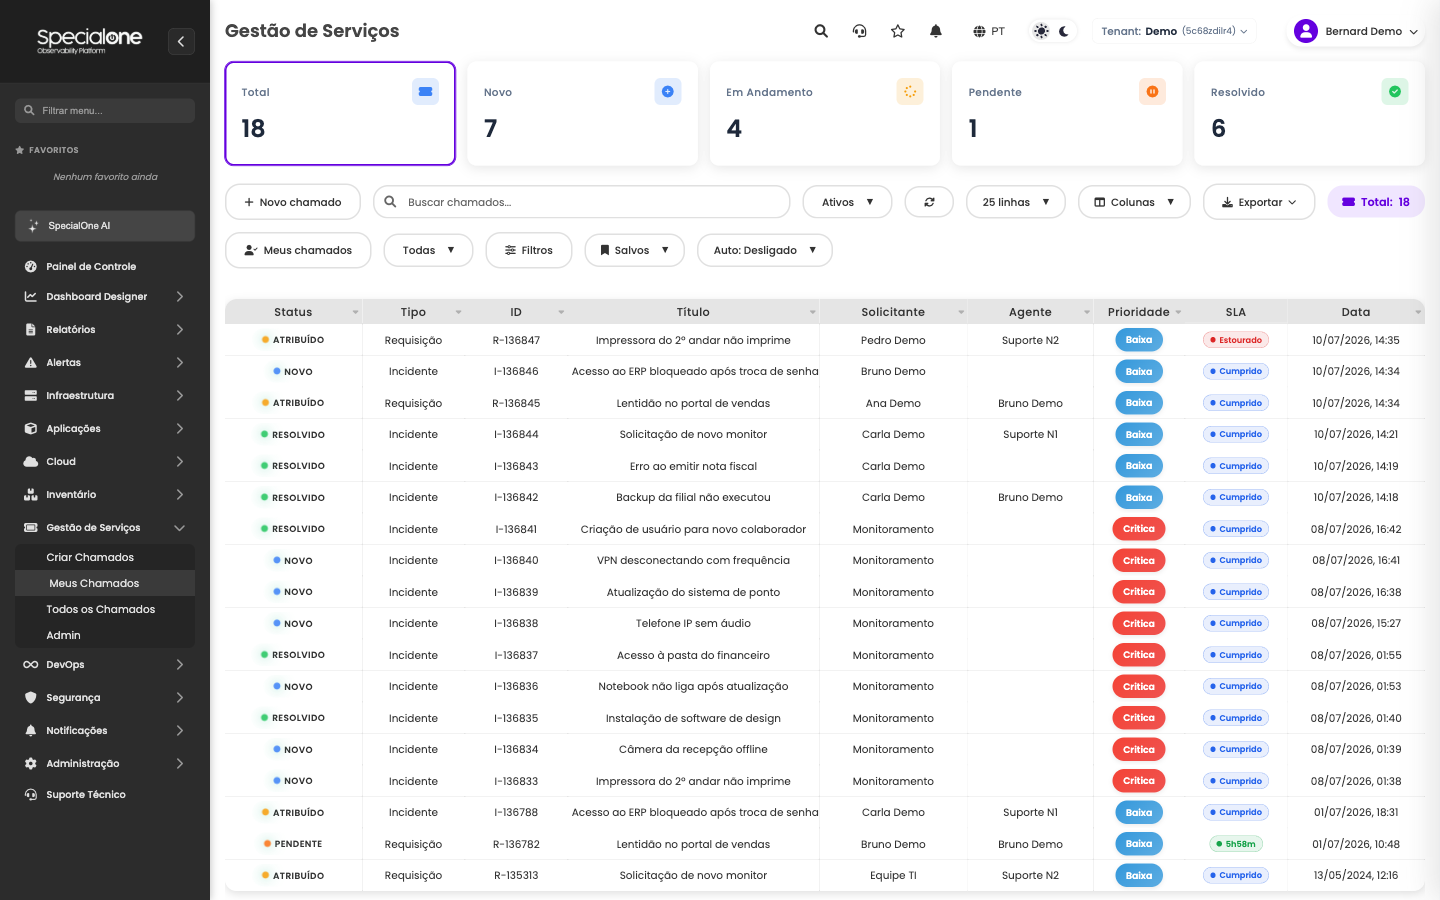Click the Painel de Controle icon
Viewport: 1440px width, 900px height.
31,266
